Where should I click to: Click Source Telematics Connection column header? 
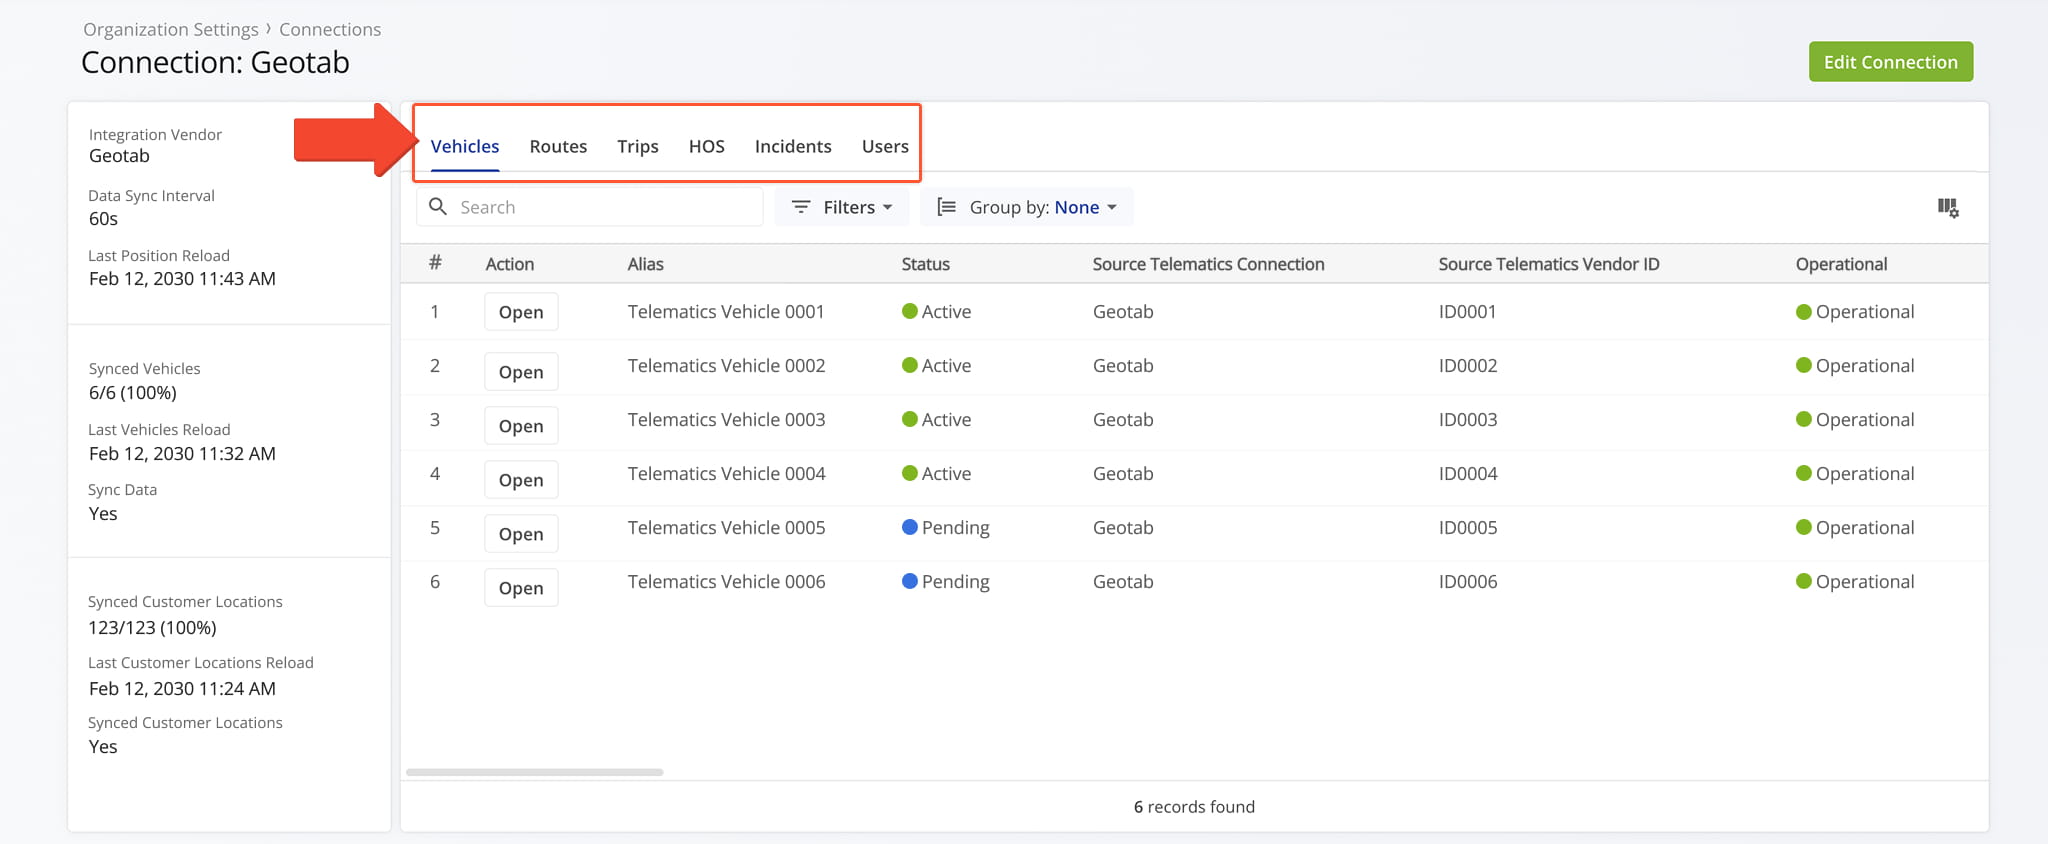tap(1208, 264)
